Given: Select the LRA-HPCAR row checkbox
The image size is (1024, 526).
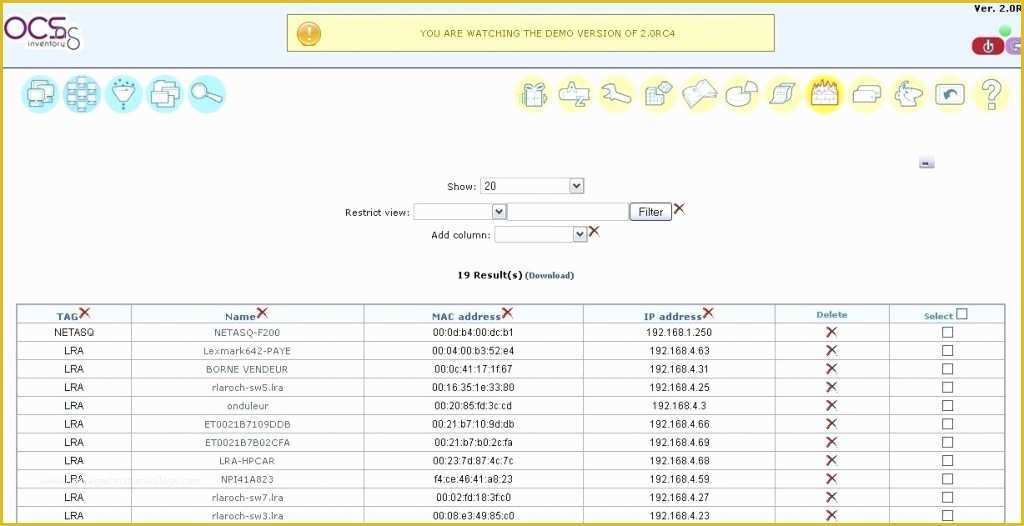Looking at the screenshot, I should 948,460.
